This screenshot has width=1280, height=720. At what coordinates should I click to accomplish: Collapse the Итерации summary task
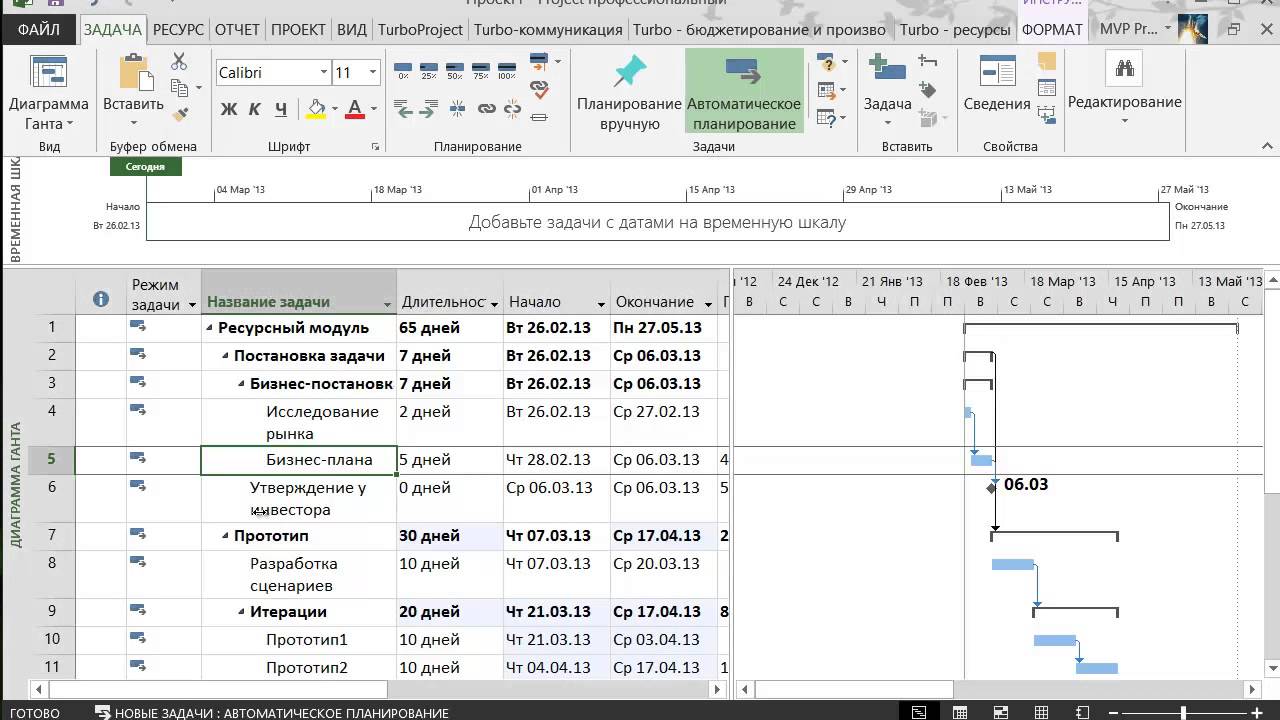coord(242,612)
